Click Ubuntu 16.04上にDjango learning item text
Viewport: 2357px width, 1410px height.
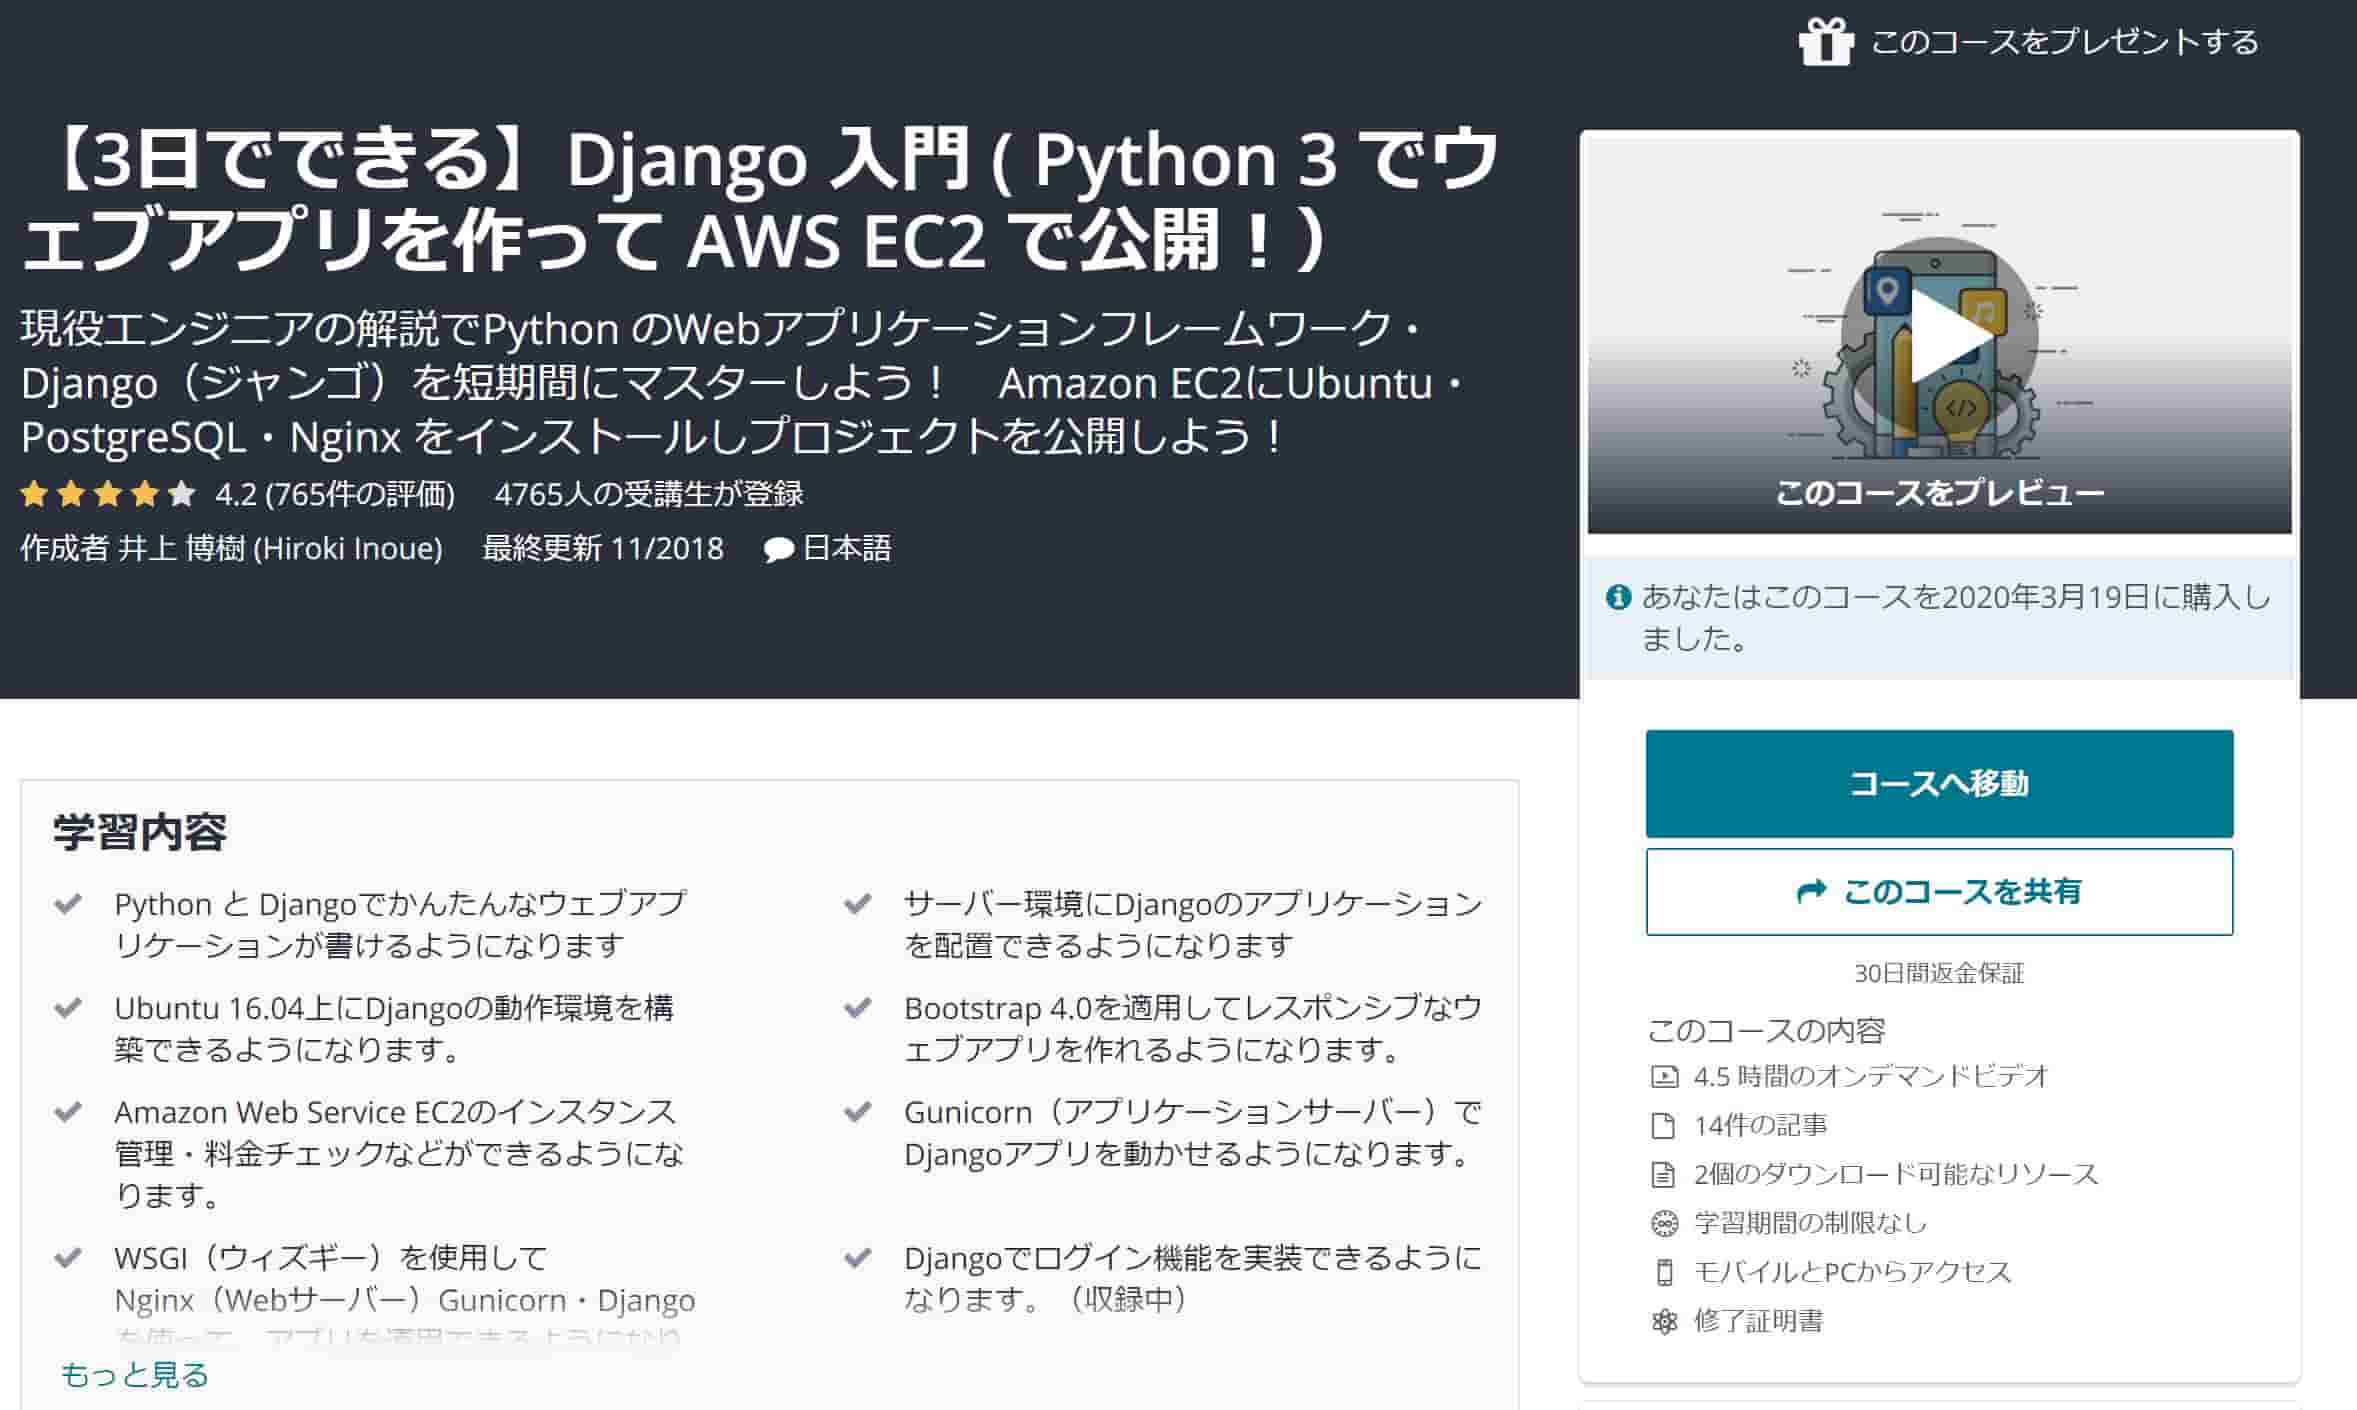pos(395,1029)
